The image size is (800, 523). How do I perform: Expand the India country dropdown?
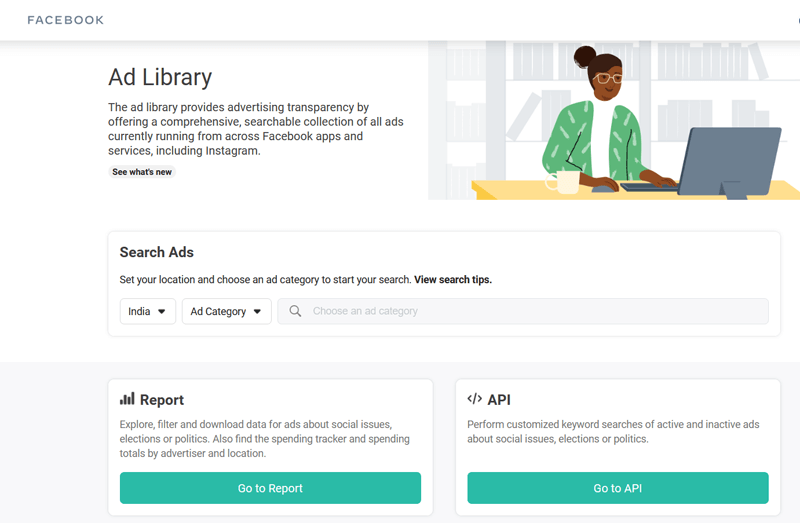148,311
